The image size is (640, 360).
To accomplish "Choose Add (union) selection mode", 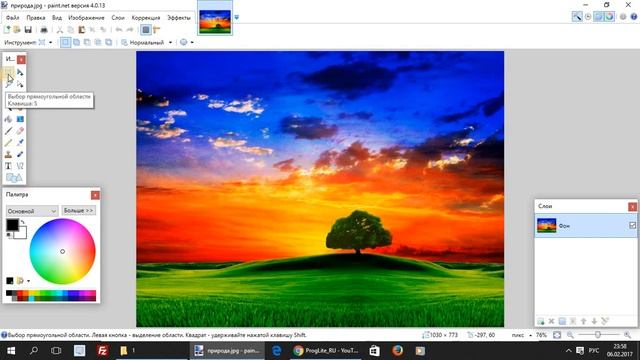I will pyautogui.click(x=76, y=42).
